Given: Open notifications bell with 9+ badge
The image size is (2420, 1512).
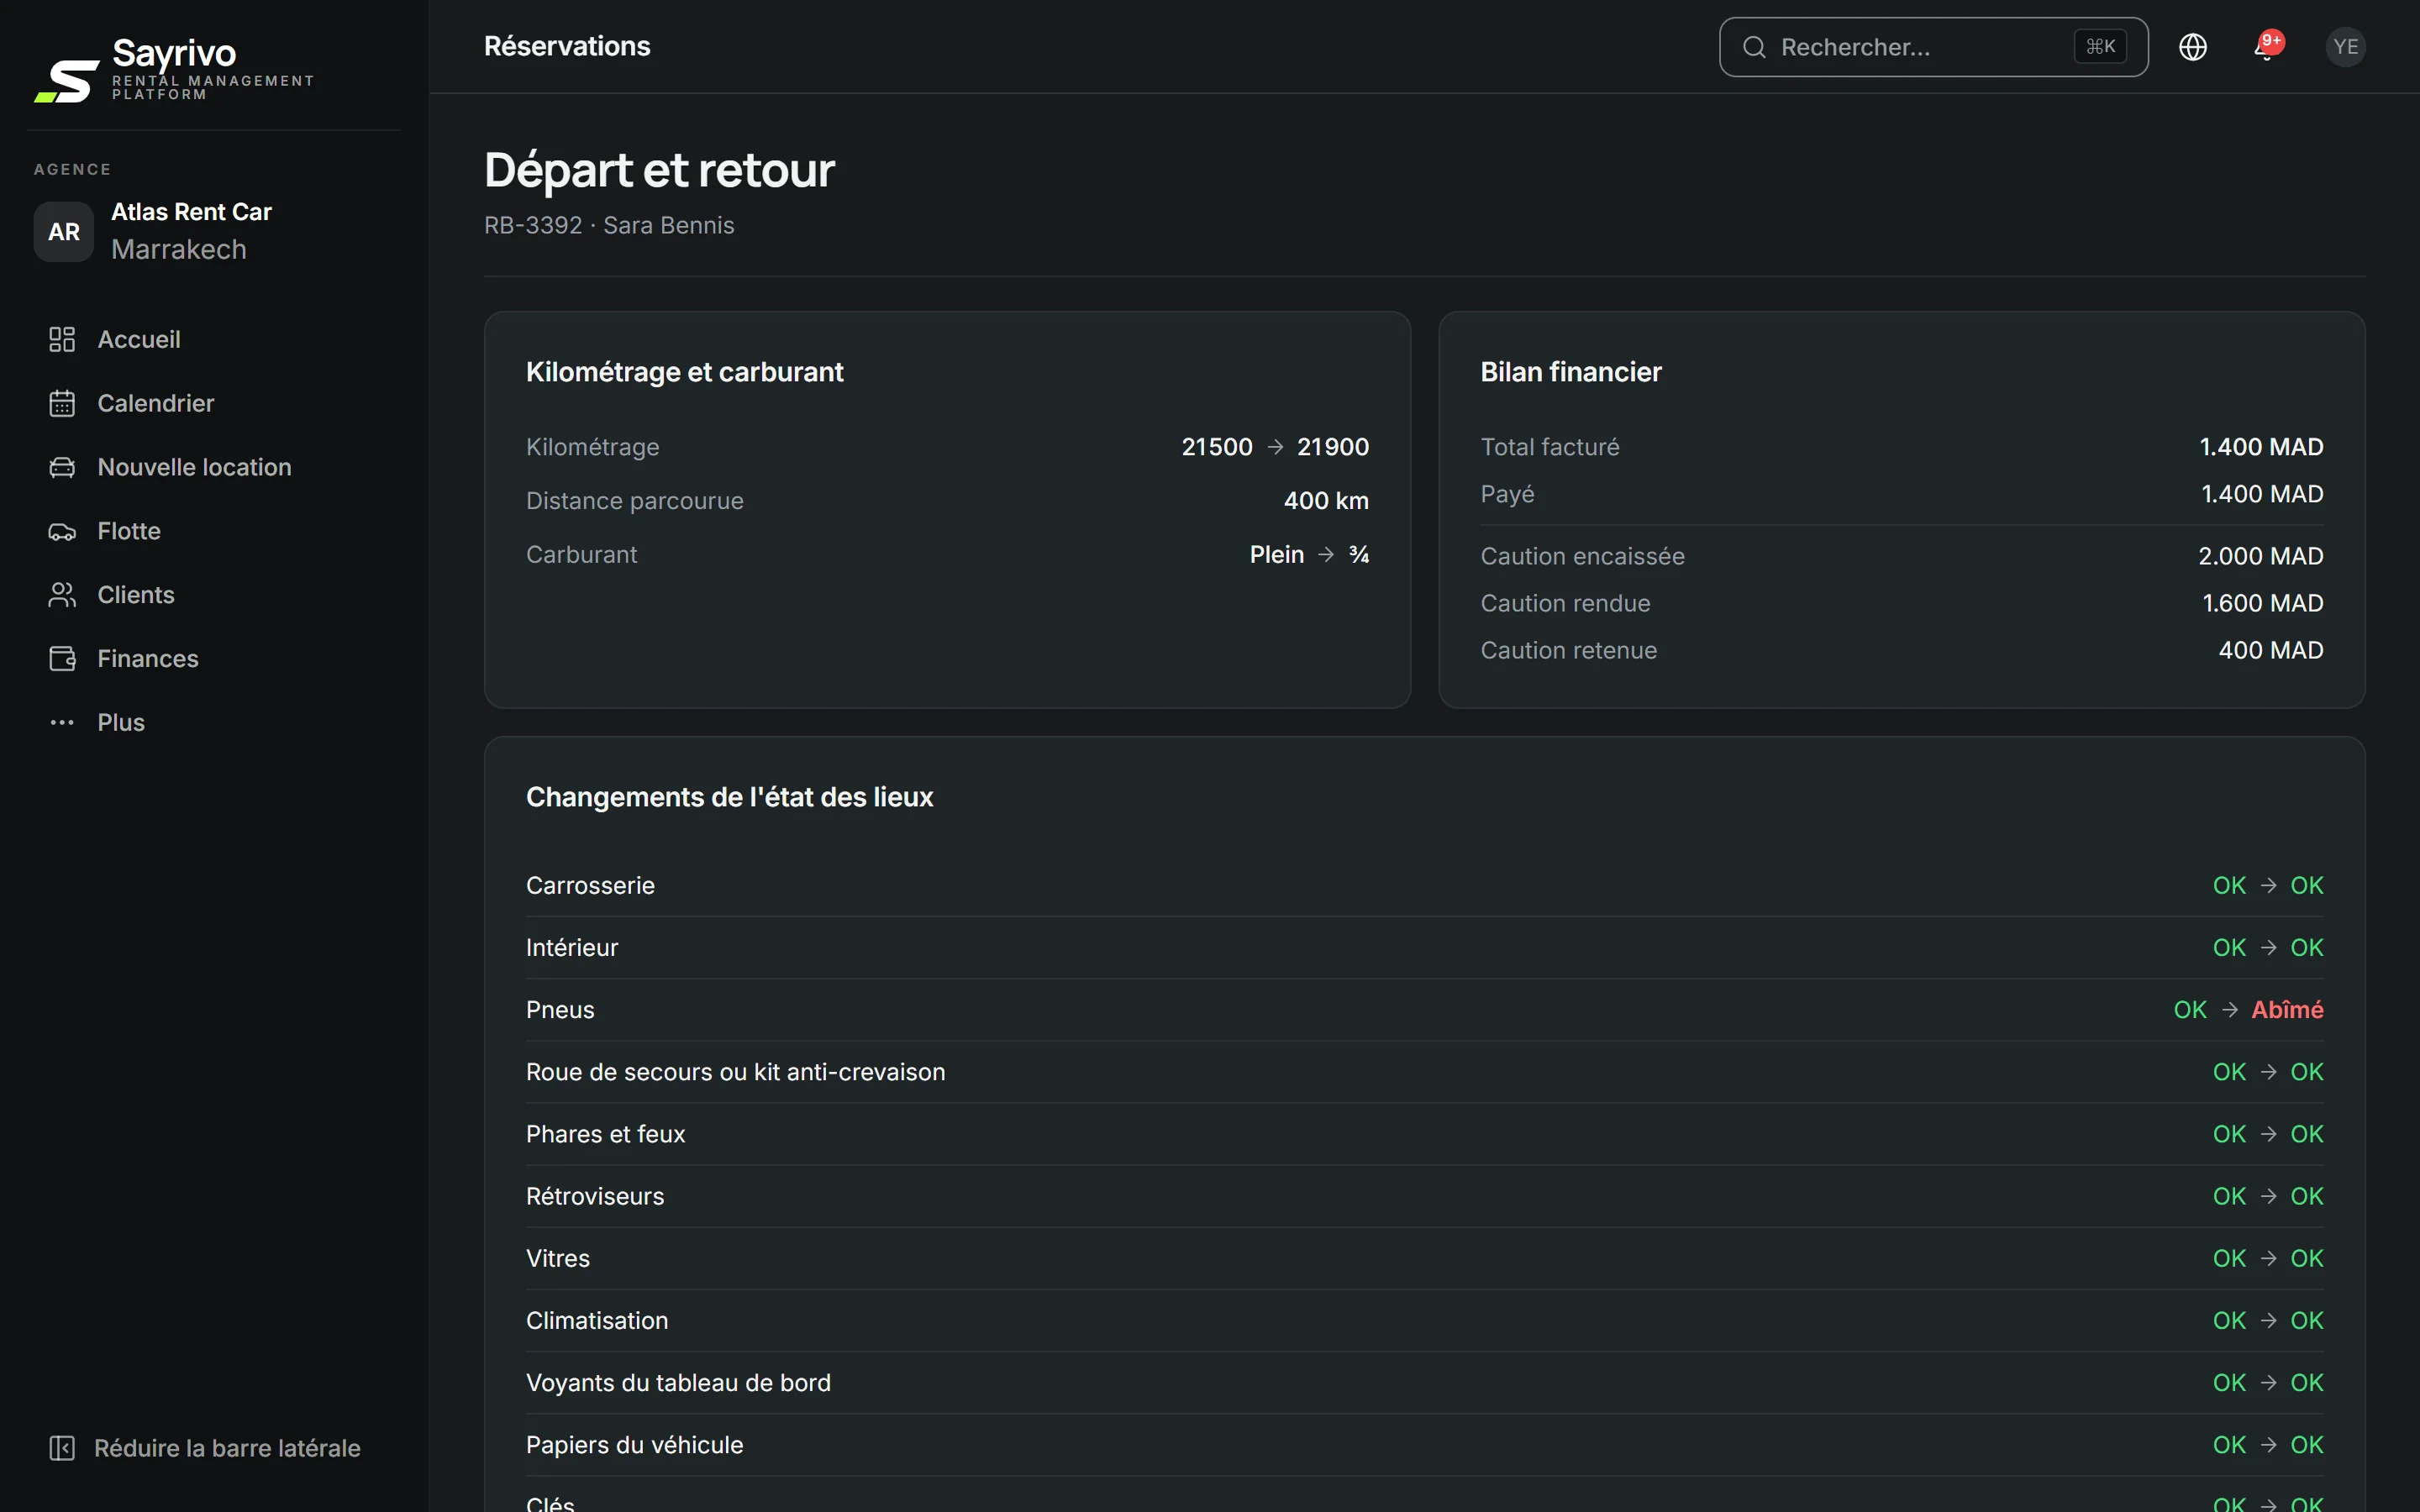Looking at the screenshot, I should pos(2267,46).
